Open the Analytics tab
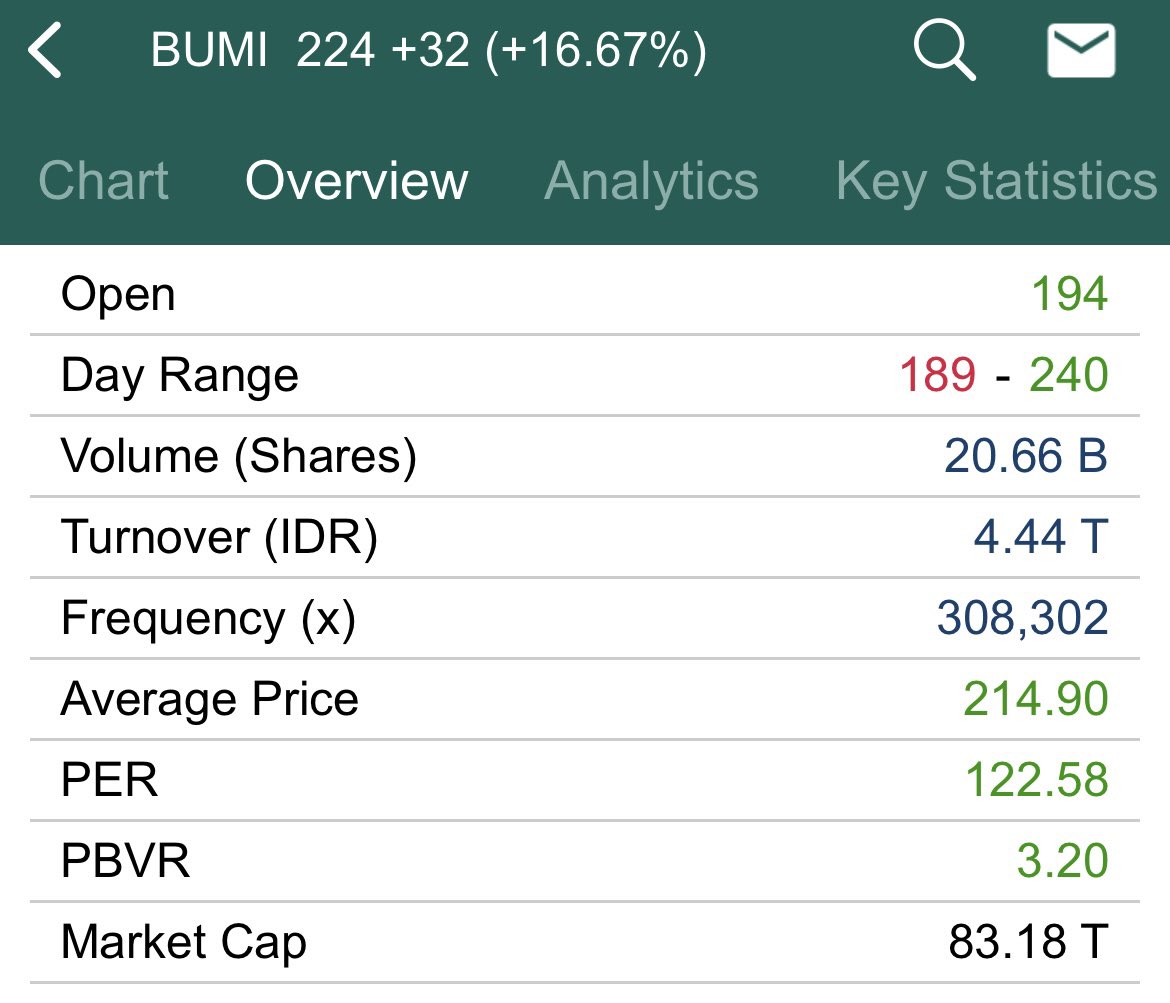 pos(651,181)
